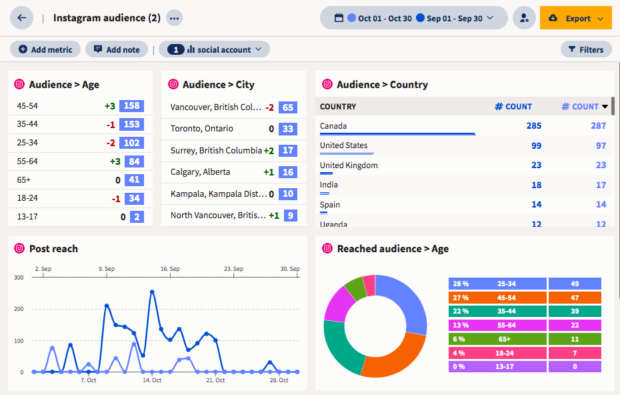Click the orange 27 % 45-54 legend swatch
The width and height of the screenshot is (620, 395).
497,297
